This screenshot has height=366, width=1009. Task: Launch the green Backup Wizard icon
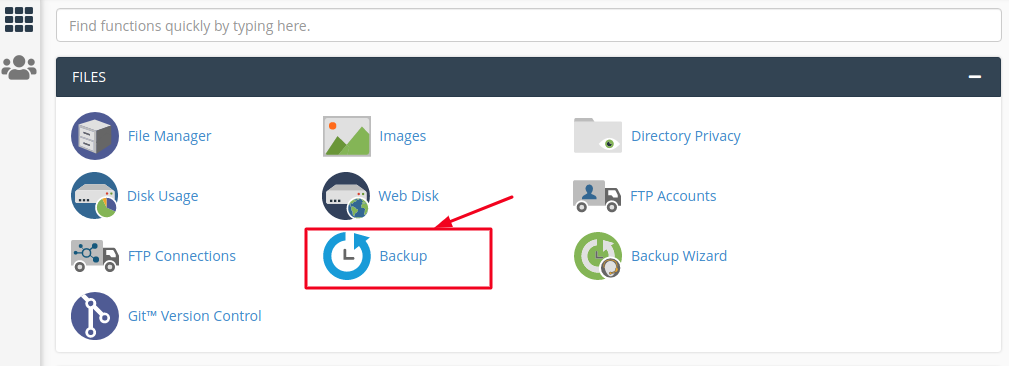(x=598, y=256)
